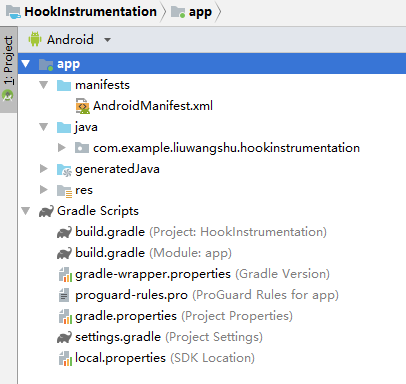Click the Gradle Scripts elephant icon
Viewport: 406px width, 384px height.
(46, 211)
